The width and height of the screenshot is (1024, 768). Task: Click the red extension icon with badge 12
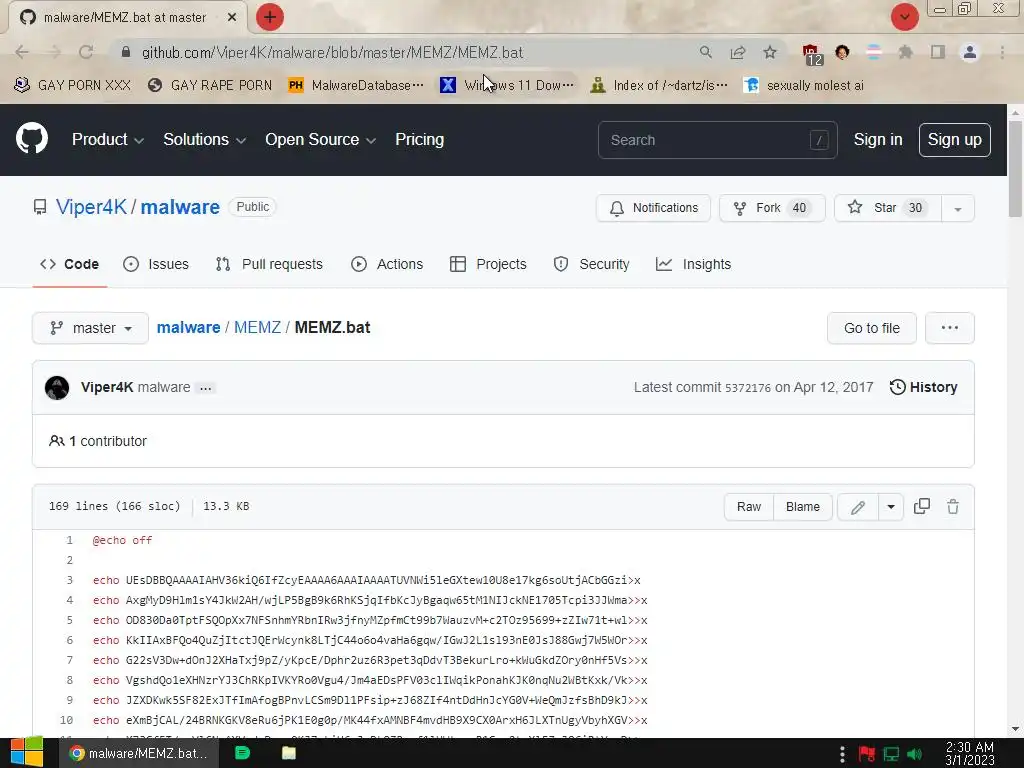pos(811,54)
